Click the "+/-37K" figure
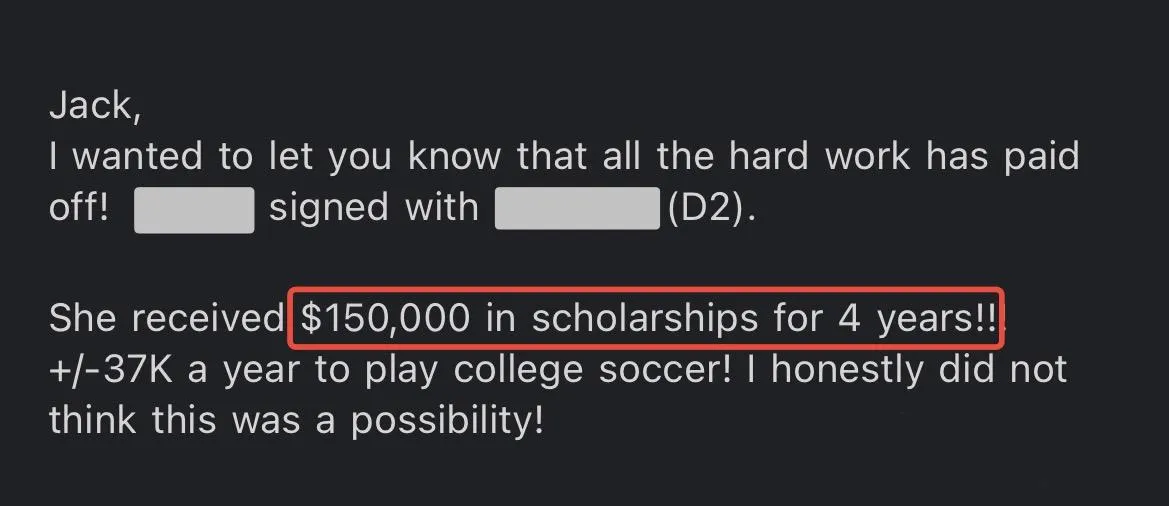The image size is (1169, 506). coord(111,370)
